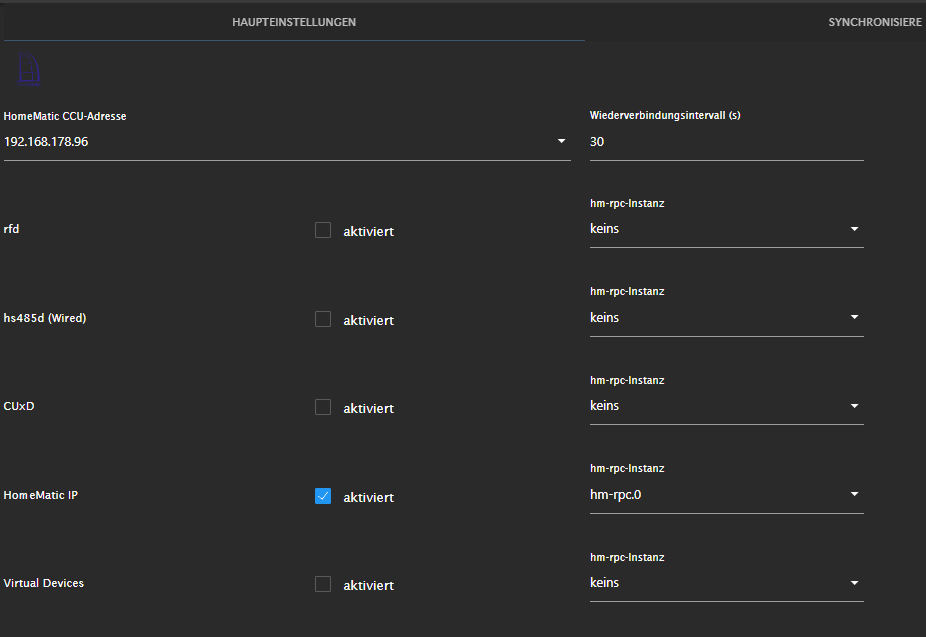The image size is (926, 637).
Task: Click the HomeMatic CCU-Adresse label
Action: click(65, 116)
